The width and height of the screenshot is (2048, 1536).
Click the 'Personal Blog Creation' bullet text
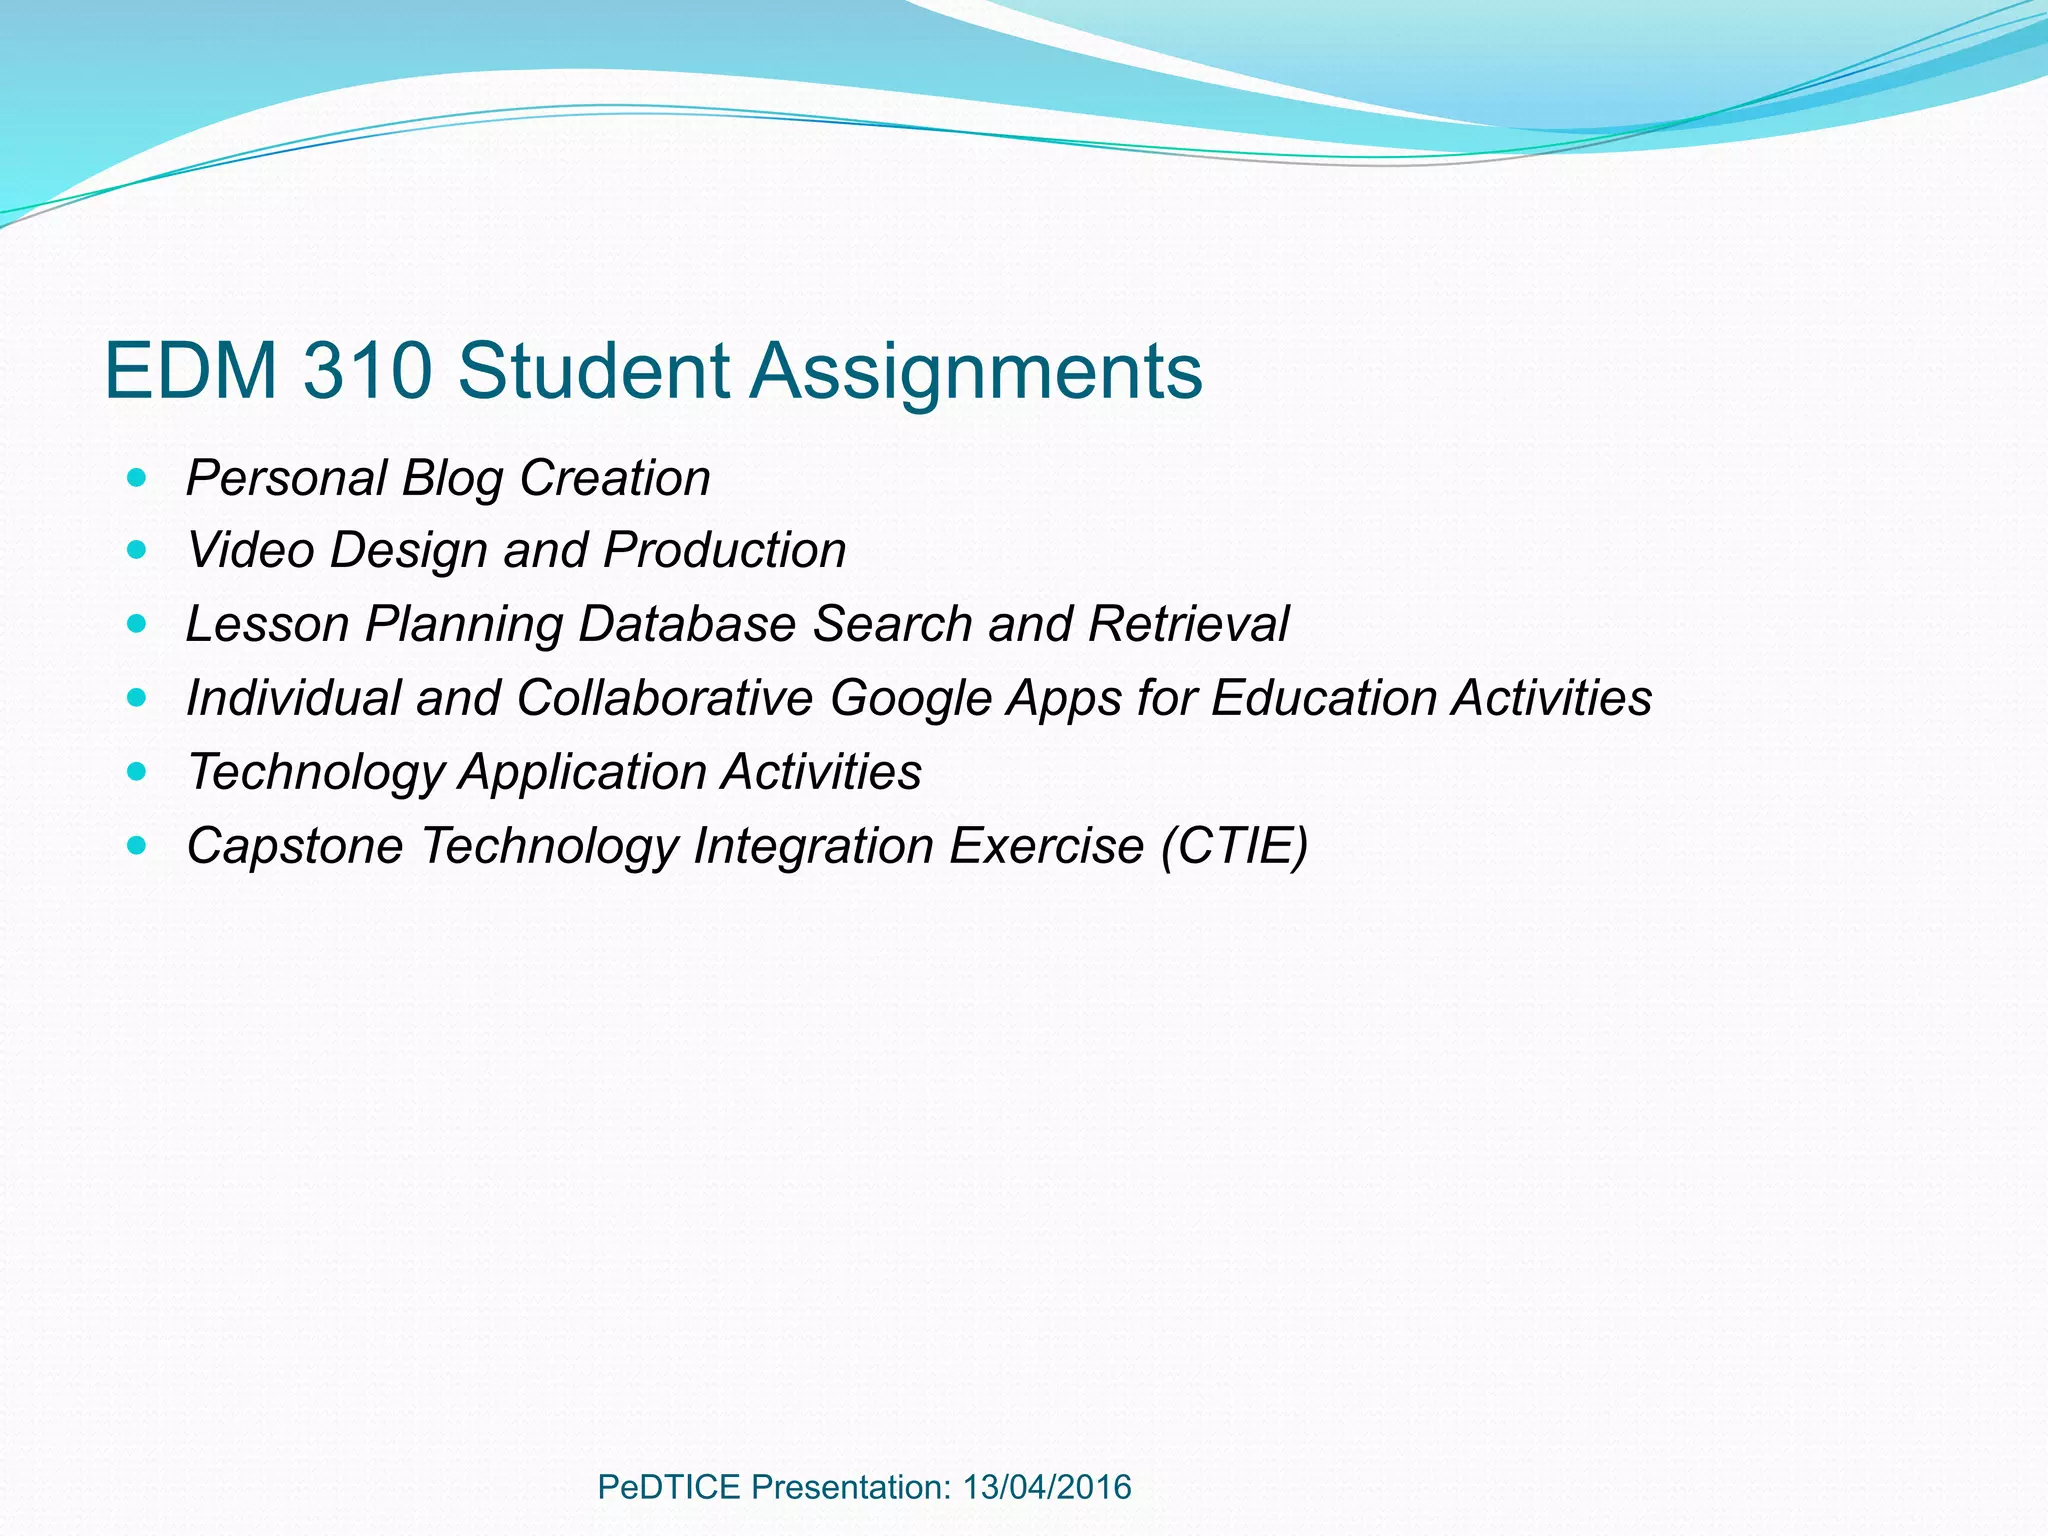click(x=448, y=478)
